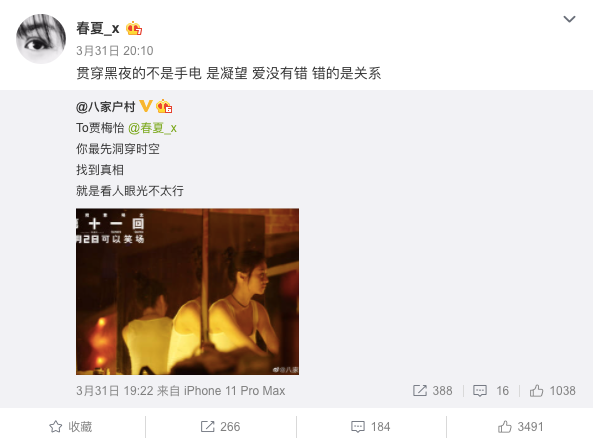
Task: Like the original post with 1038 likes
Action: point(552,391)
